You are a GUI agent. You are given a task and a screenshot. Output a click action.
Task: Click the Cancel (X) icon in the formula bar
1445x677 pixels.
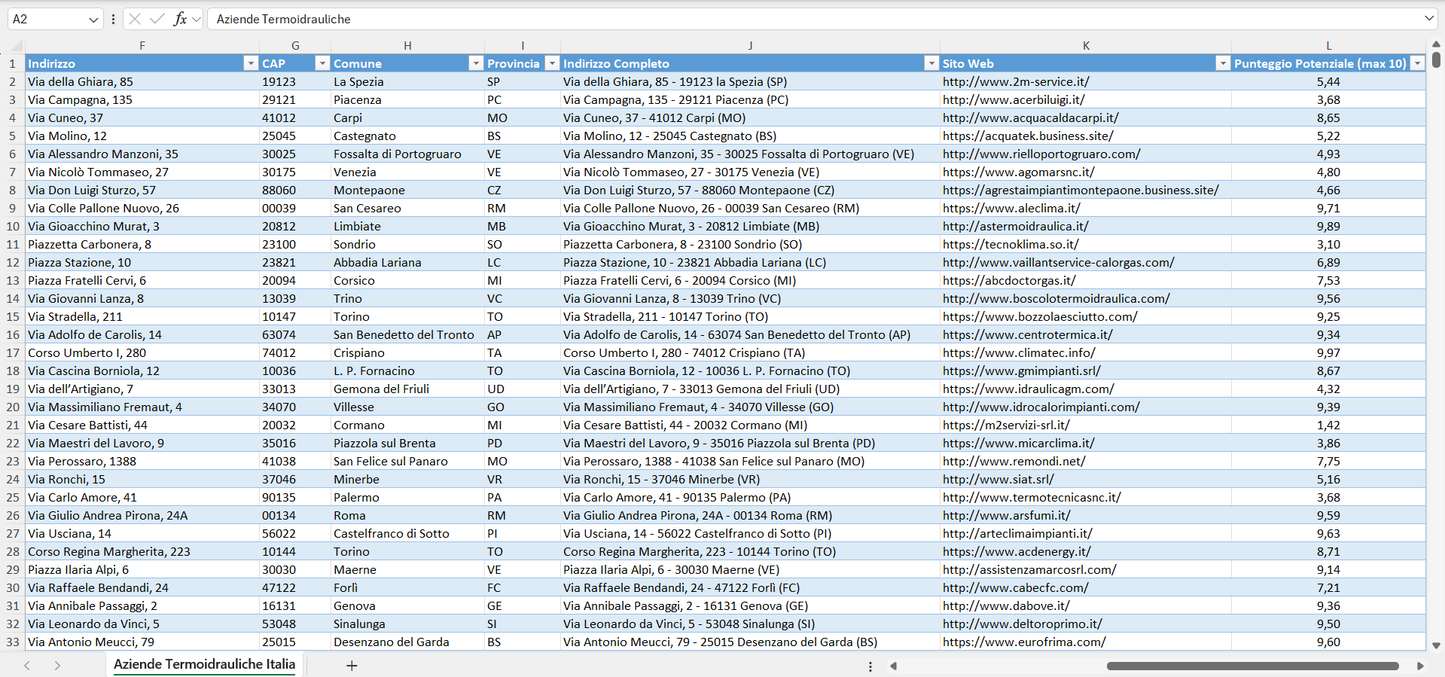(133, 18)
